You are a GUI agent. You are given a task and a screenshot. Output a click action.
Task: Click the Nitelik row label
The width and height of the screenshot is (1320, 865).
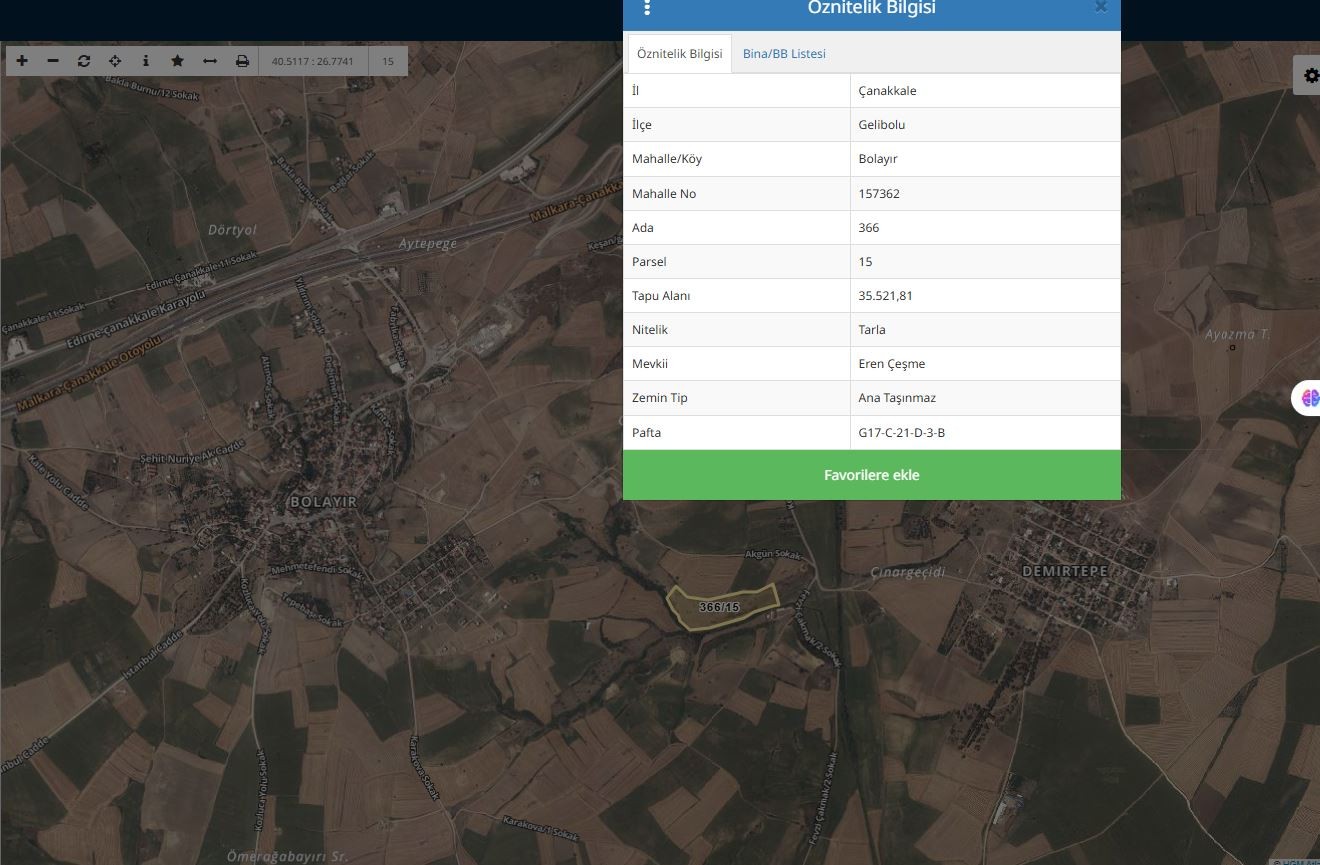point(650,329)
